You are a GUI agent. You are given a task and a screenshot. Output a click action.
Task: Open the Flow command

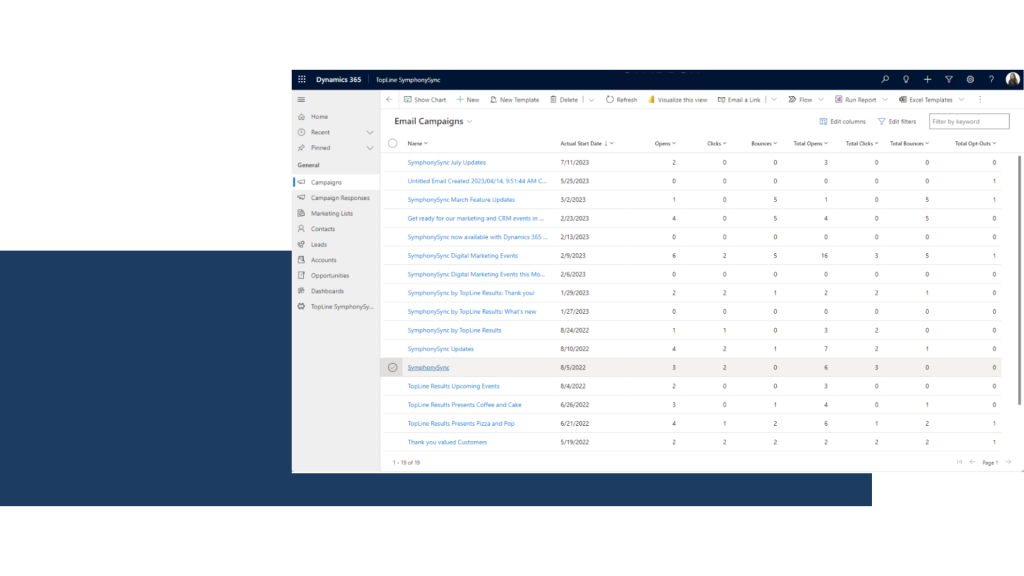(x=800, y=100)
